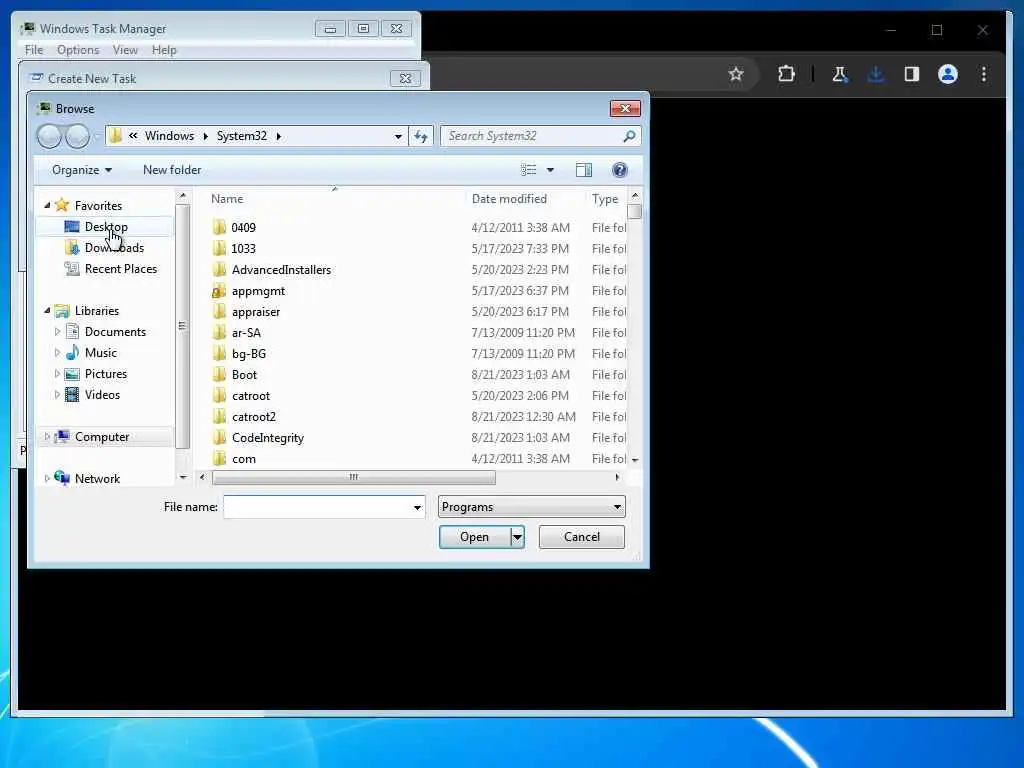Click the refresh button beside the address bar
This screenshot has width=1024, height=768.
pos(421,136)
